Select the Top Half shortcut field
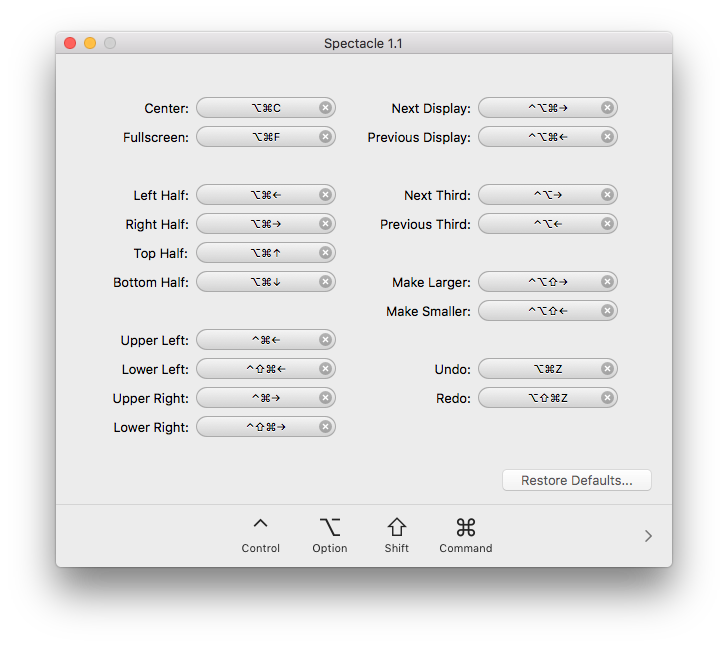 (266, 253)
